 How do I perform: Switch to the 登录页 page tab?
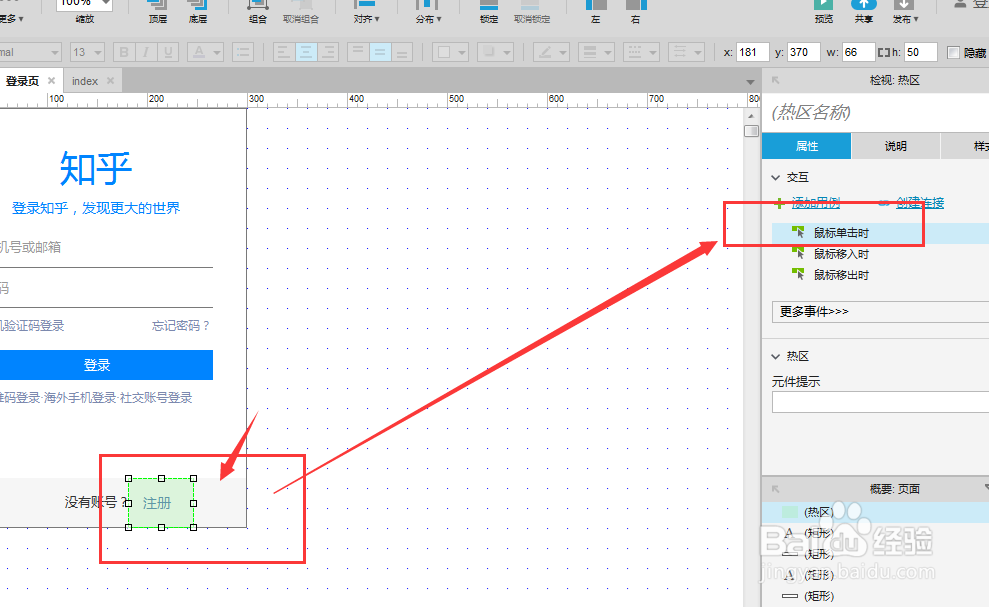(23, 81)
